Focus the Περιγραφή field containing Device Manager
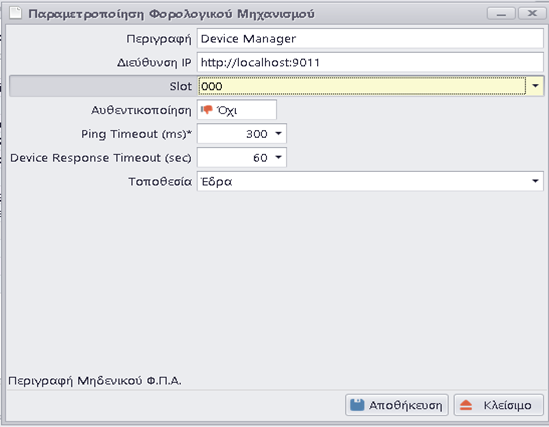This screenshot has width=549, height=427. 370,38
